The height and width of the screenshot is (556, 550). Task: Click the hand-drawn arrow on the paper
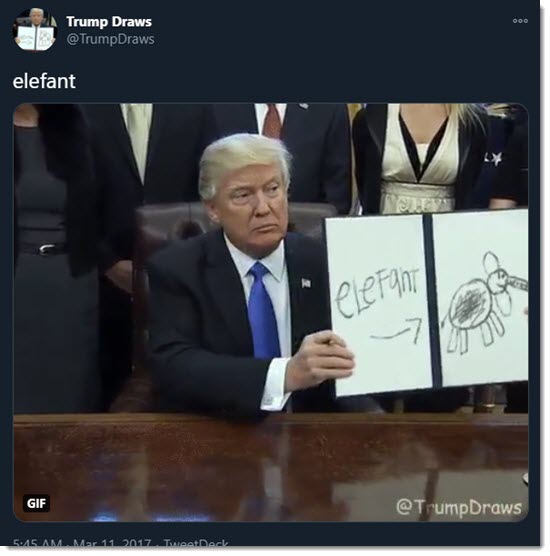[x=397, y=329]
